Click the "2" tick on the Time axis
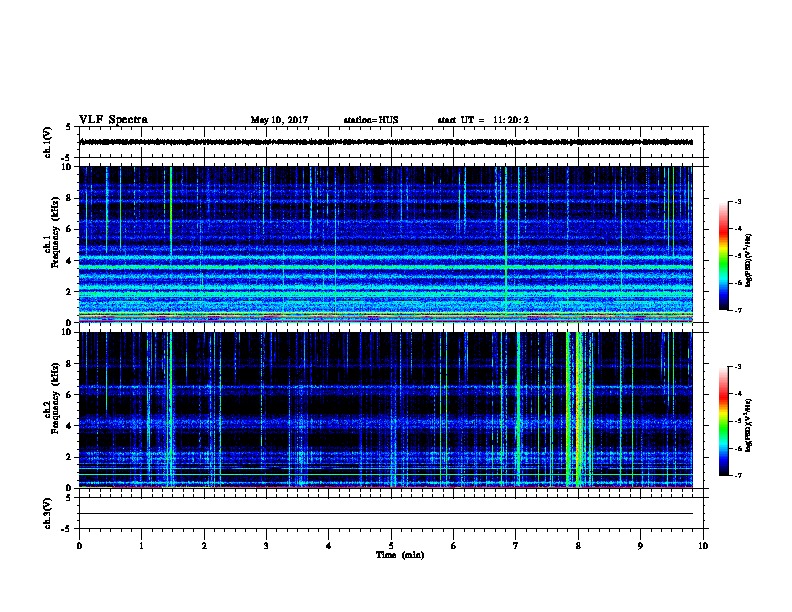 [x=204, y=545]
